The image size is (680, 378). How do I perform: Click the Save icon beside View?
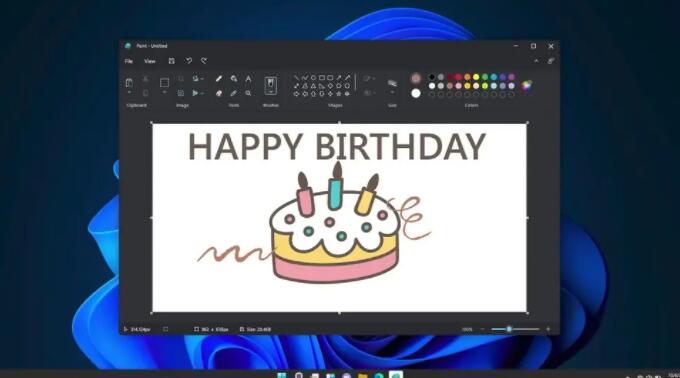[x=172, y=61]
